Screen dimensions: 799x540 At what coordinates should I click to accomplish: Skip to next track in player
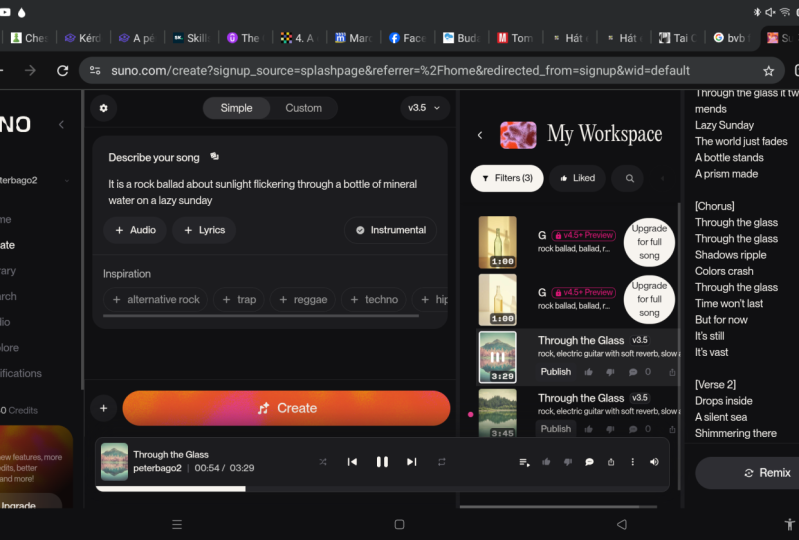[412, 462]
